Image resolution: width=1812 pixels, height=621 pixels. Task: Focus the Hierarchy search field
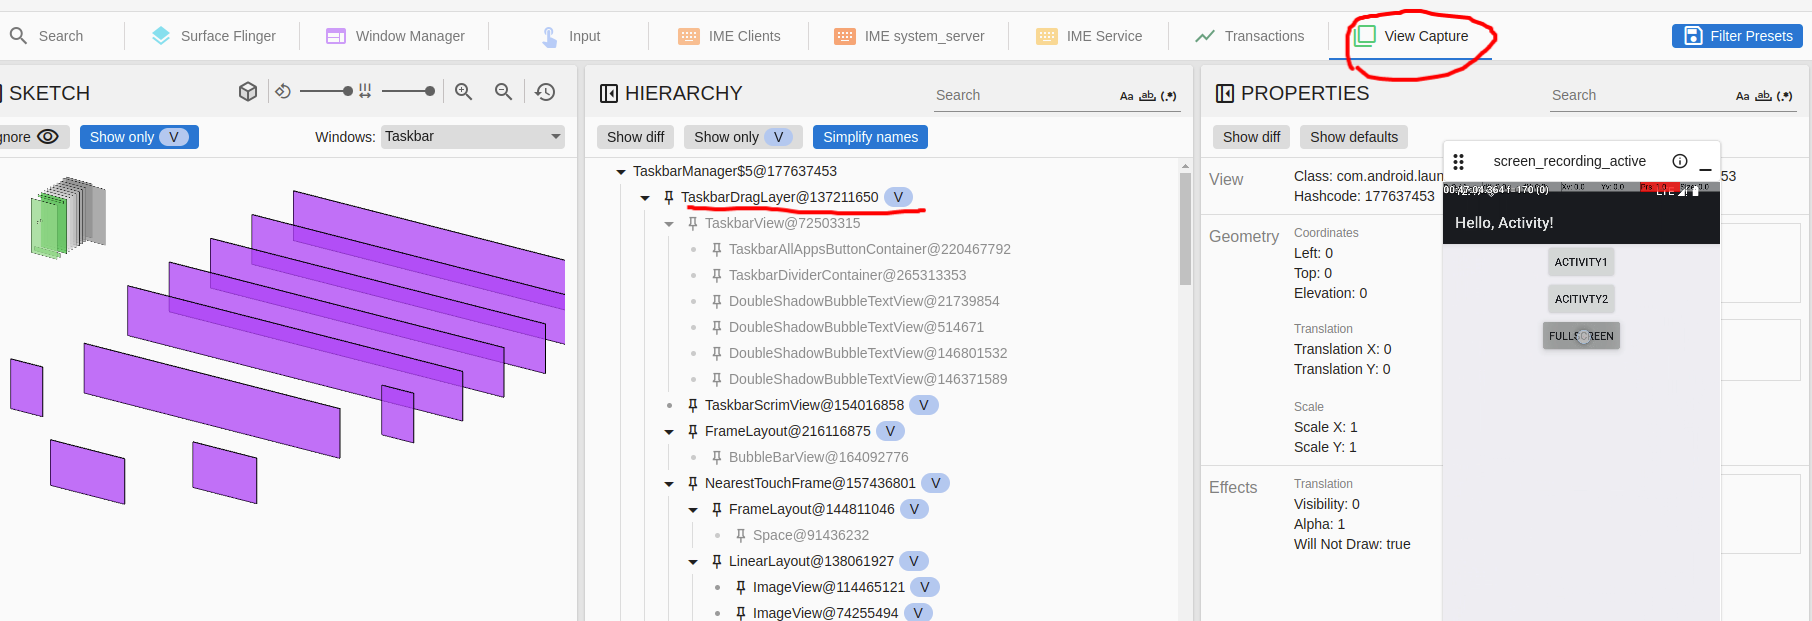[x=1022, y=95]
